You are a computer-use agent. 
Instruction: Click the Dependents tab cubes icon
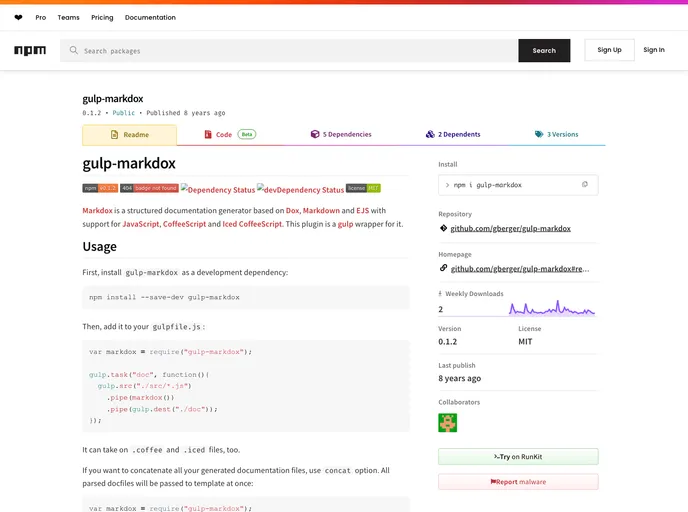[430, 134]
